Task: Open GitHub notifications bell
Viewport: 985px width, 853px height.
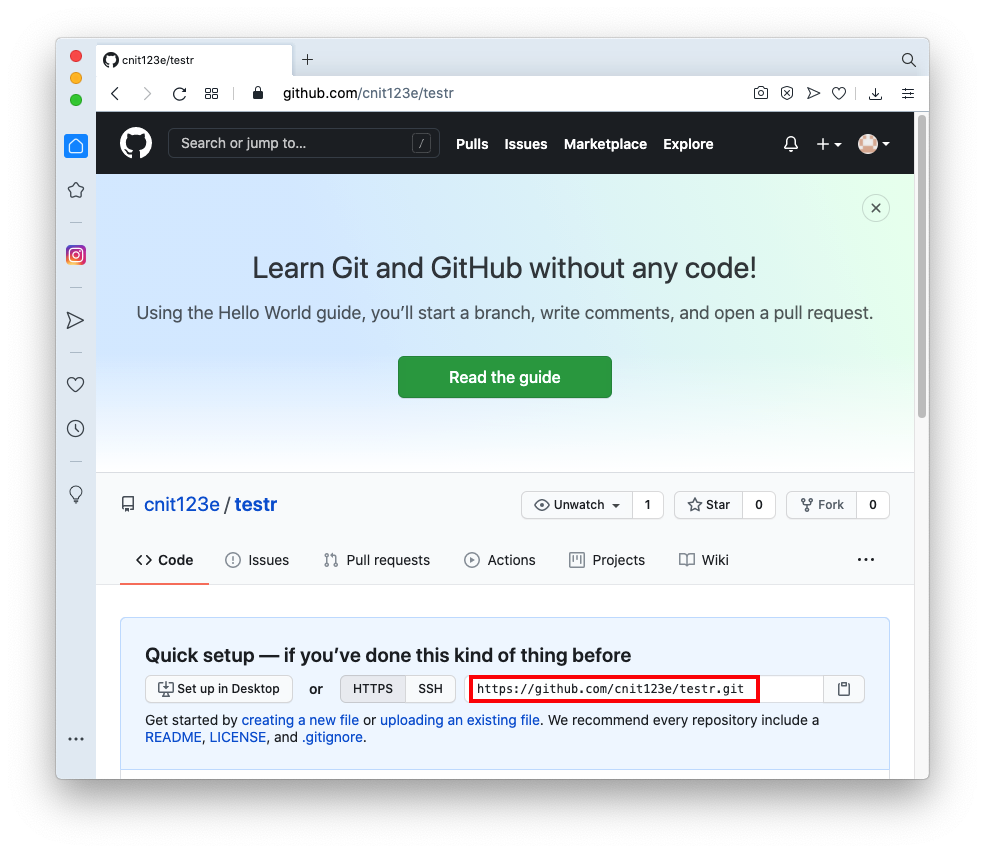Action: (791, 144)
